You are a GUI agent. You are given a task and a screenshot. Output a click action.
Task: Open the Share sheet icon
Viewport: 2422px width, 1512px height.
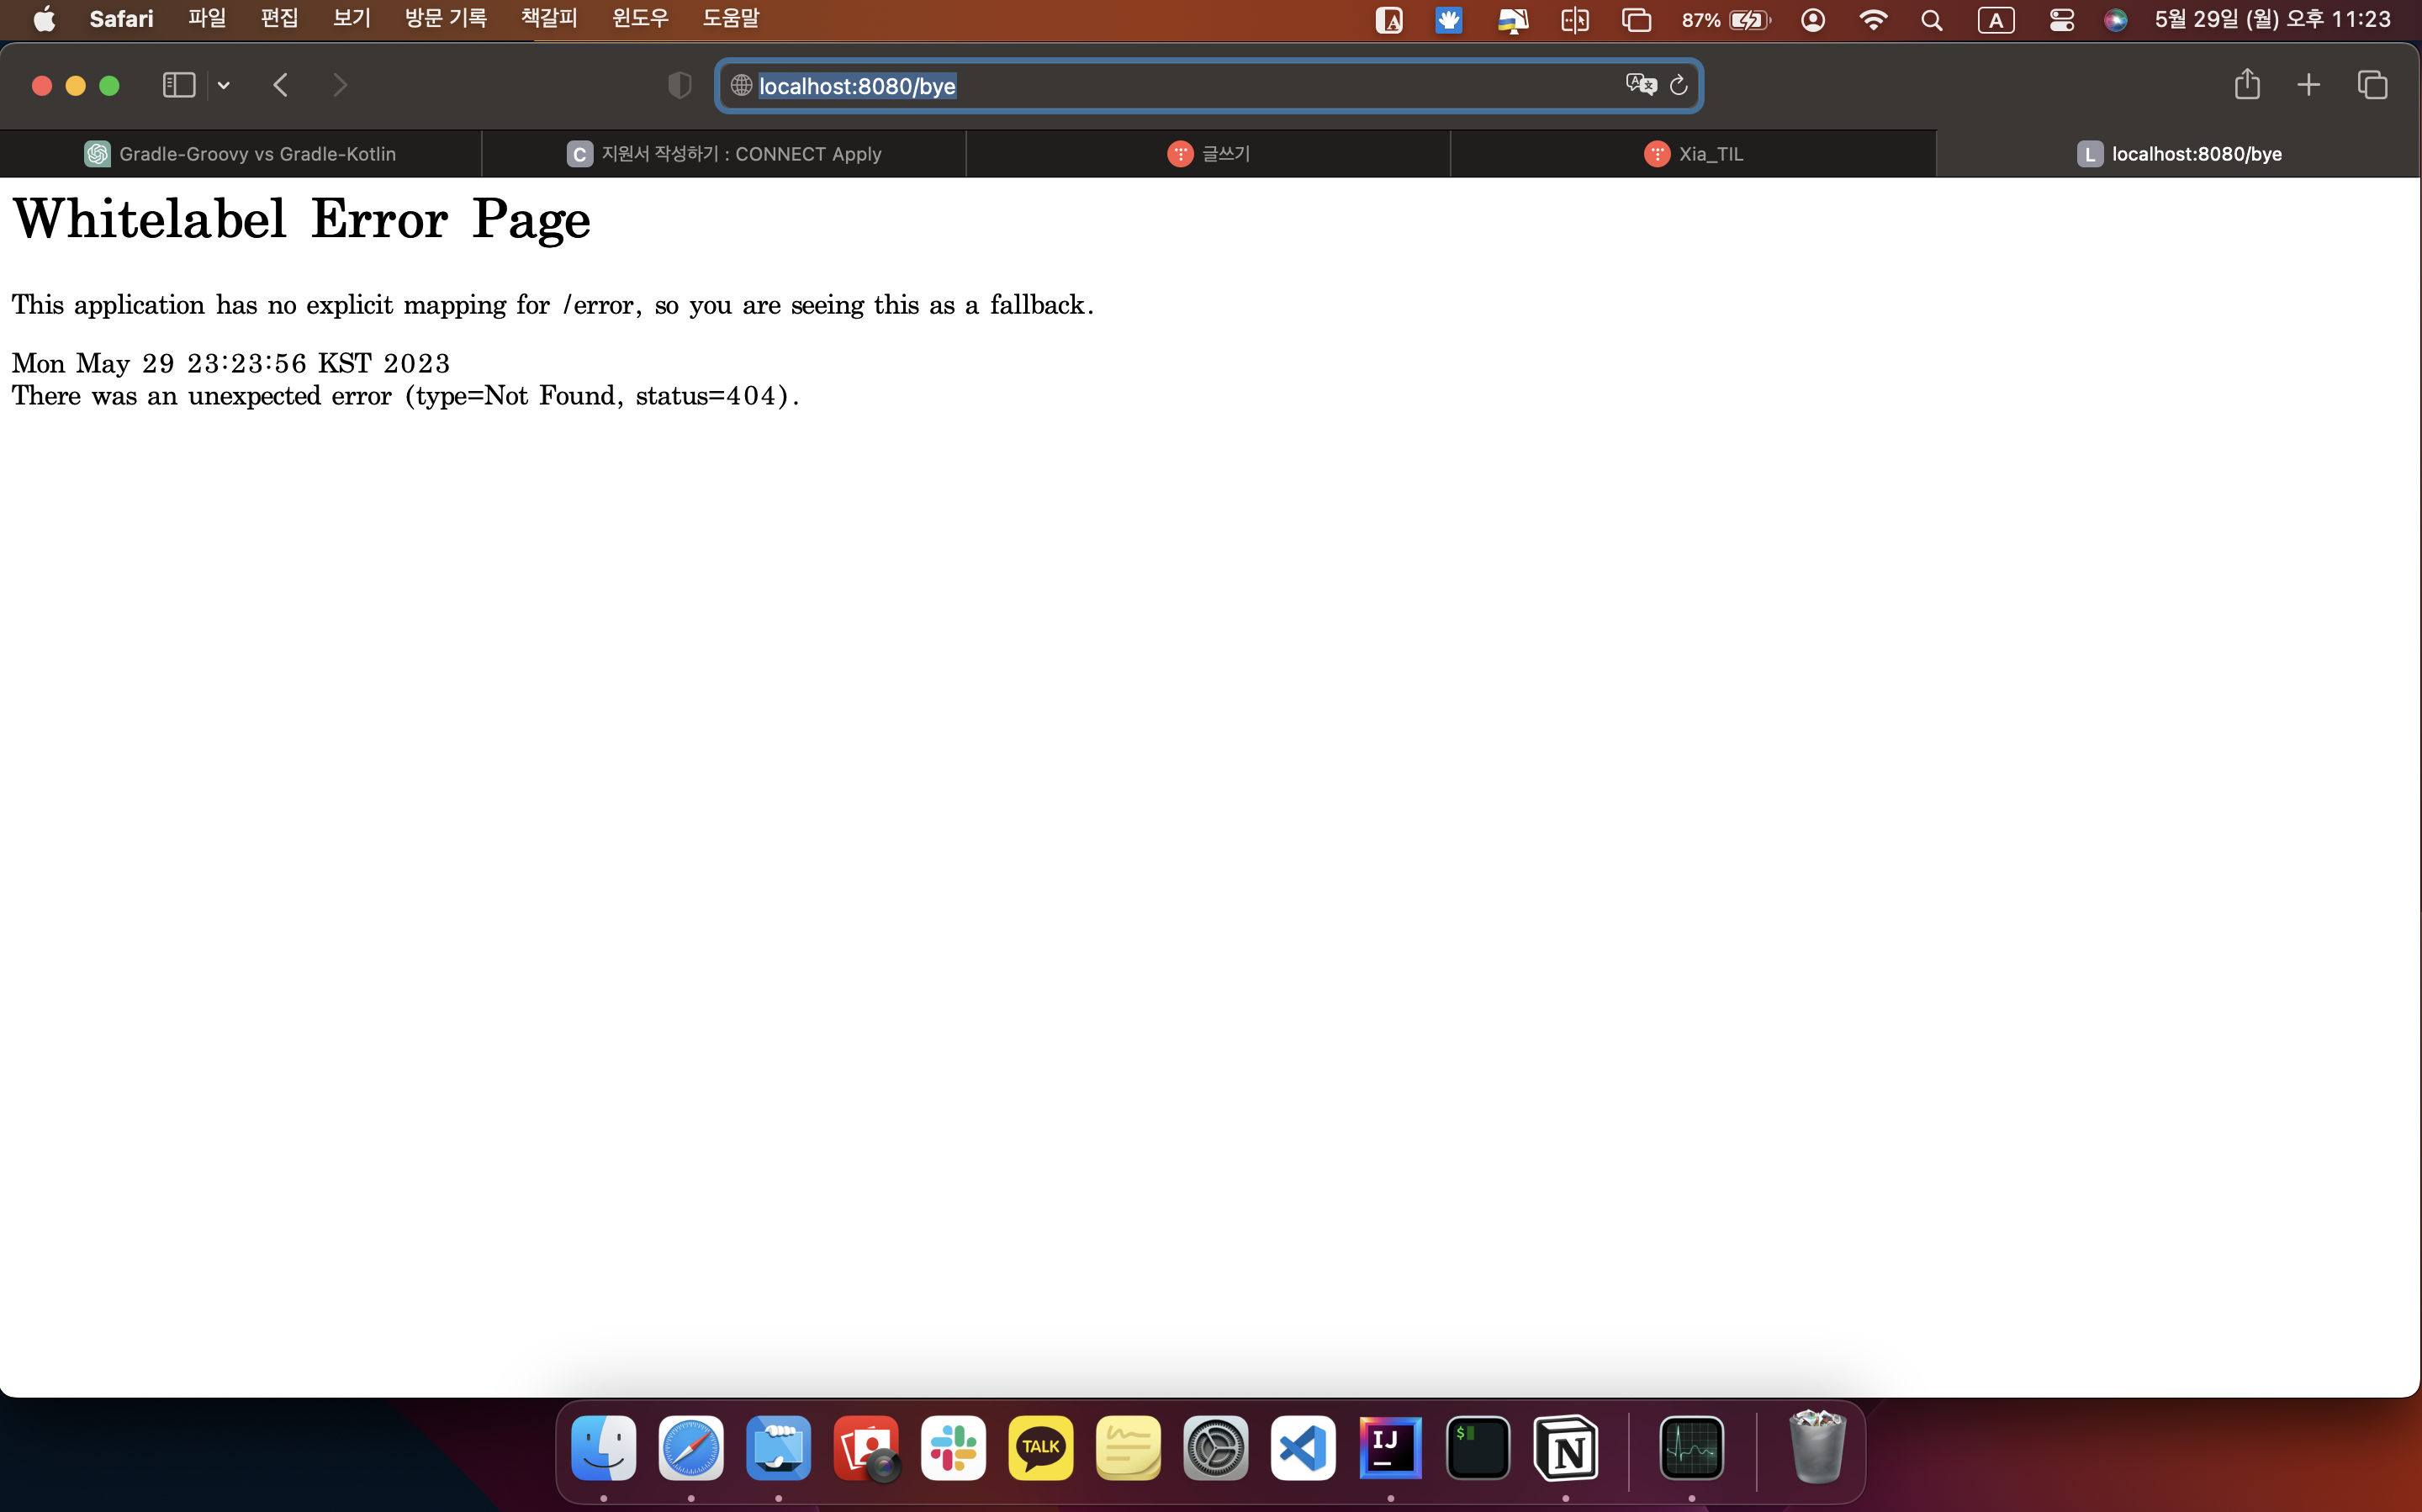click(2247, 85)
